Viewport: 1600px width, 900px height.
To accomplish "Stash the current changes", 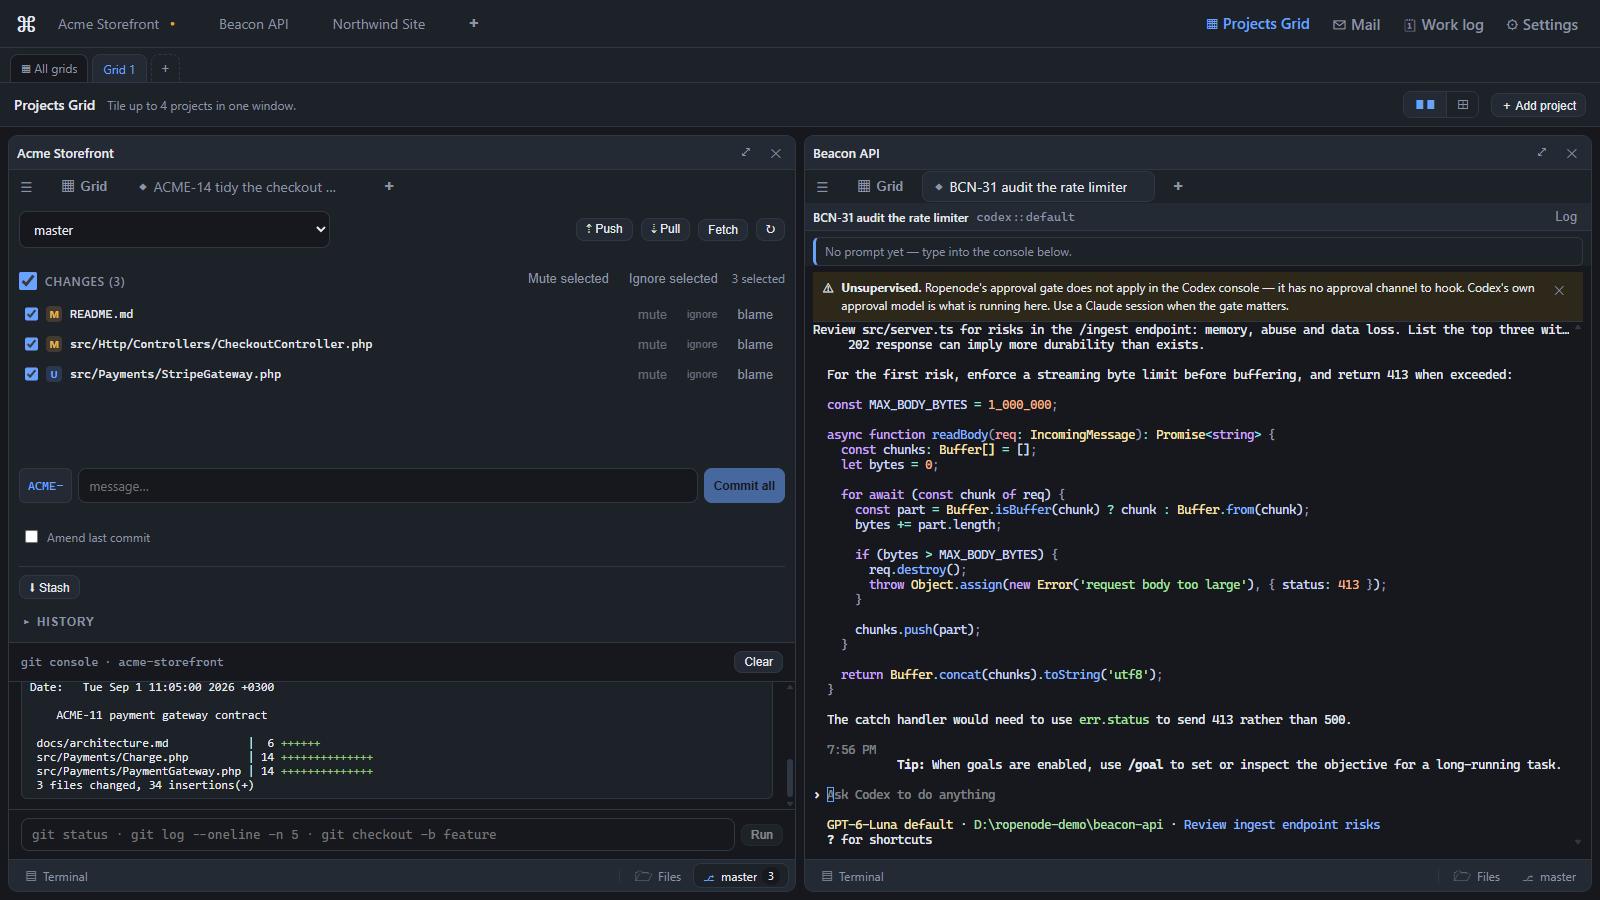I will (x=49, y=588).
